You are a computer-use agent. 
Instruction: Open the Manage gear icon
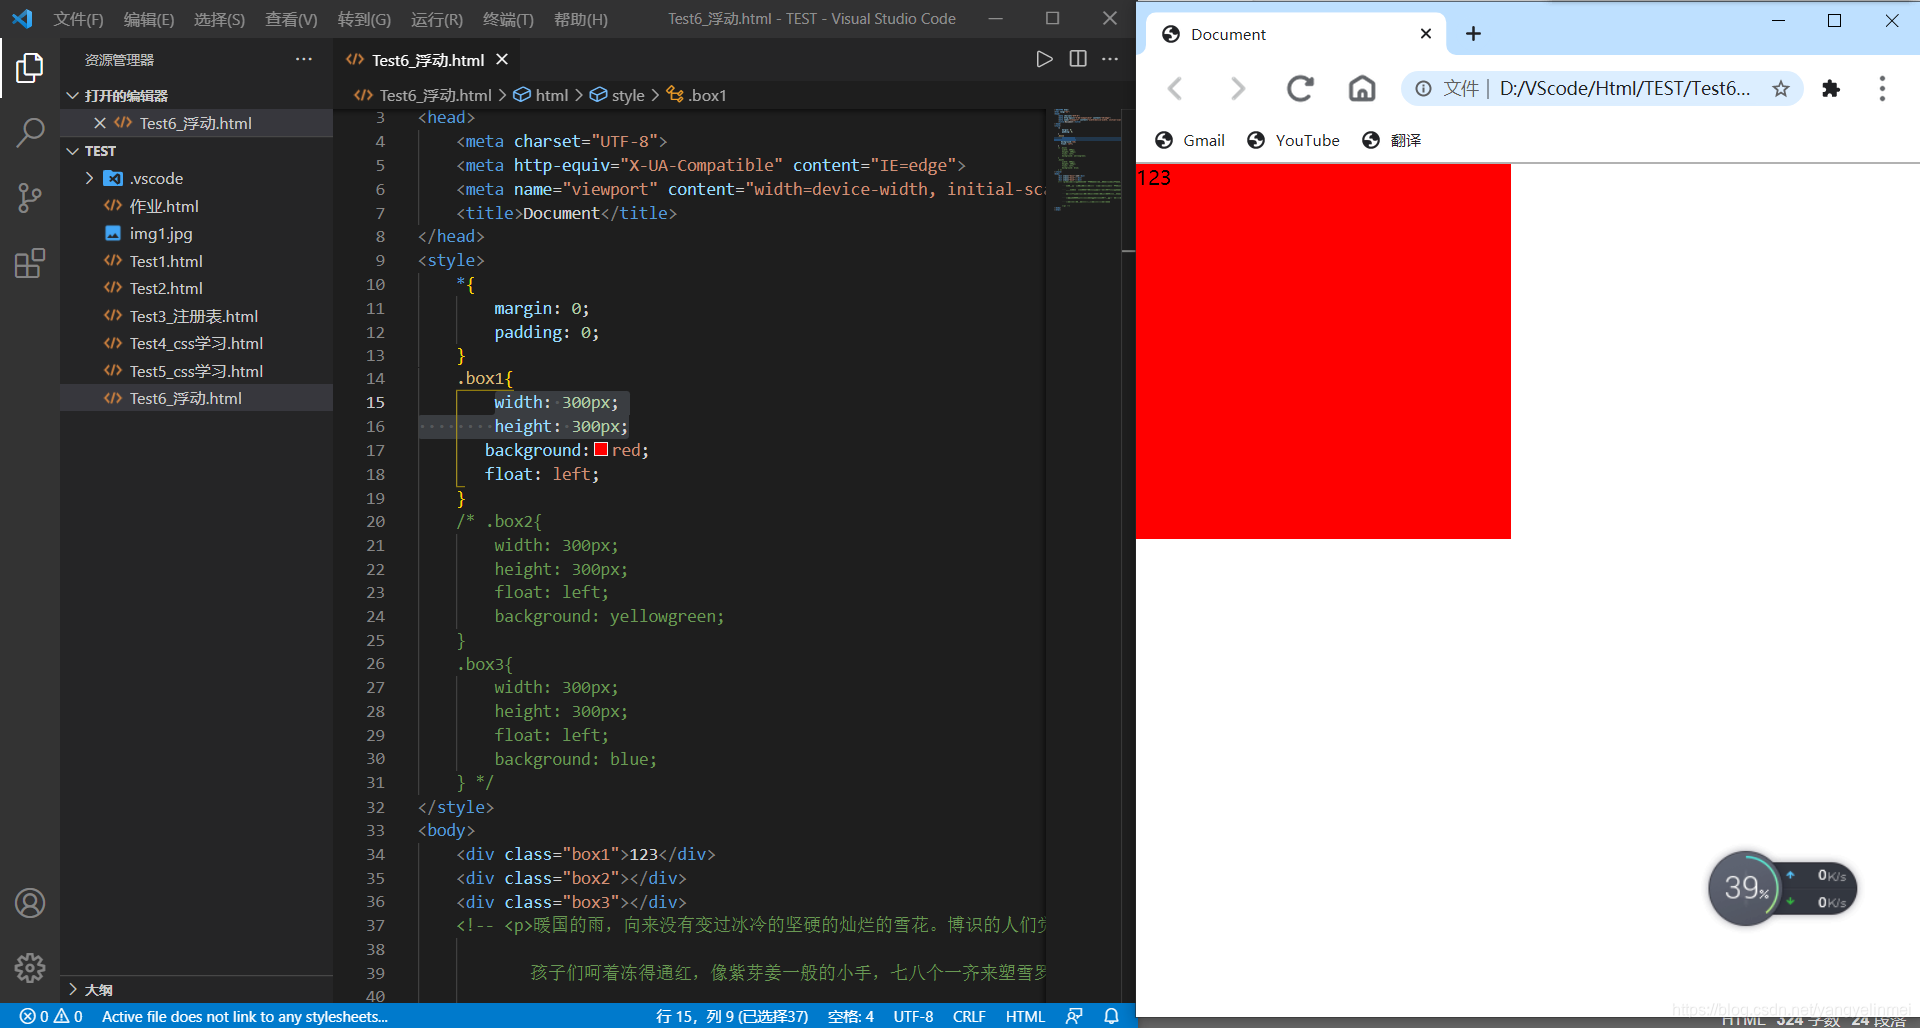pyautogui.click(x=30, y=967)
